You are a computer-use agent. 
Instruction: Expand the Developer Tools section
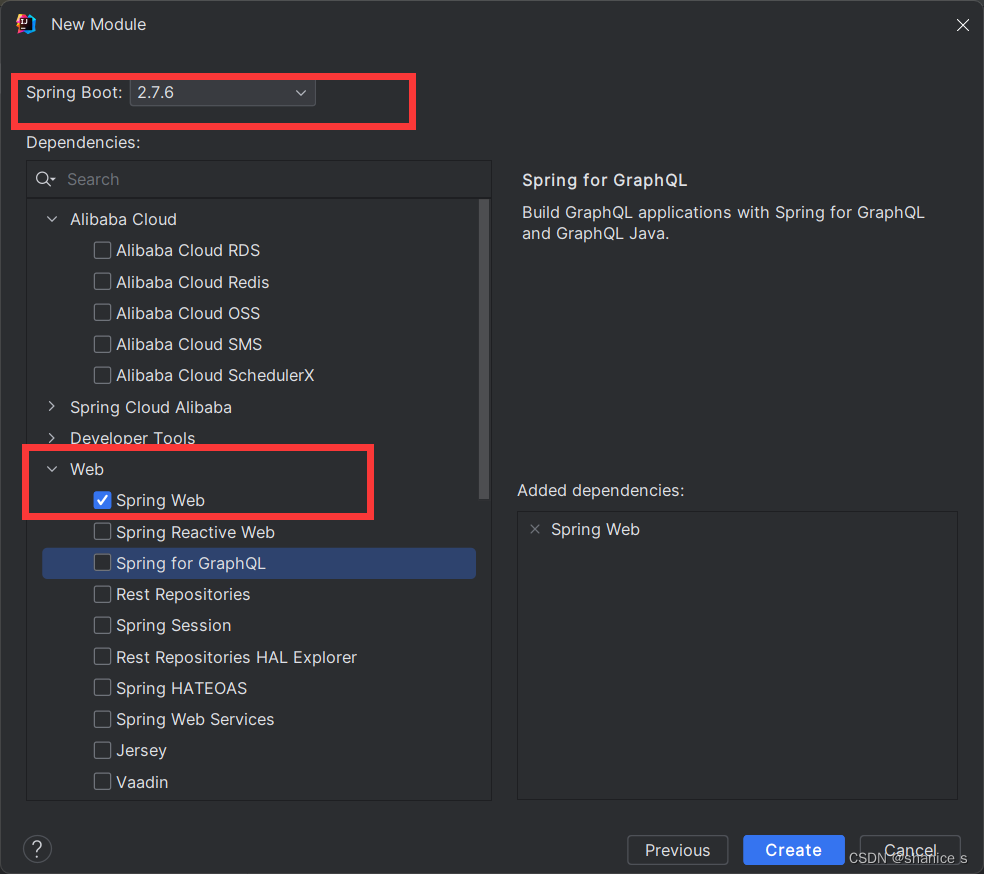pos(51,438)
